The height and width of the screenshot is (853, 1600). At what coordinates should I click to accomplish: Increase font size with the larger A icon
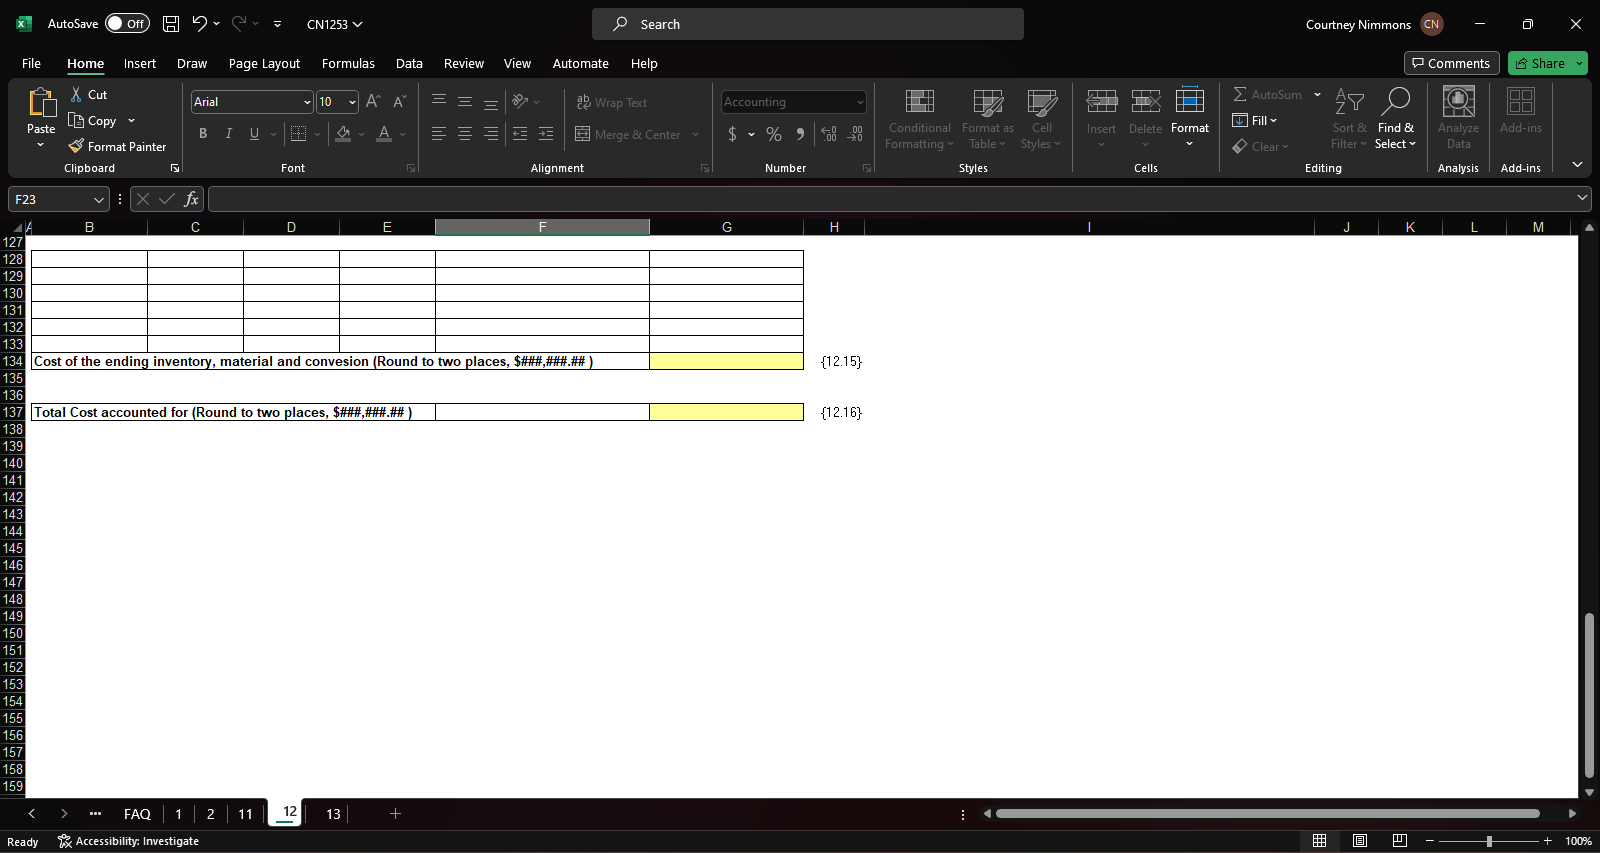pos(373,102)
